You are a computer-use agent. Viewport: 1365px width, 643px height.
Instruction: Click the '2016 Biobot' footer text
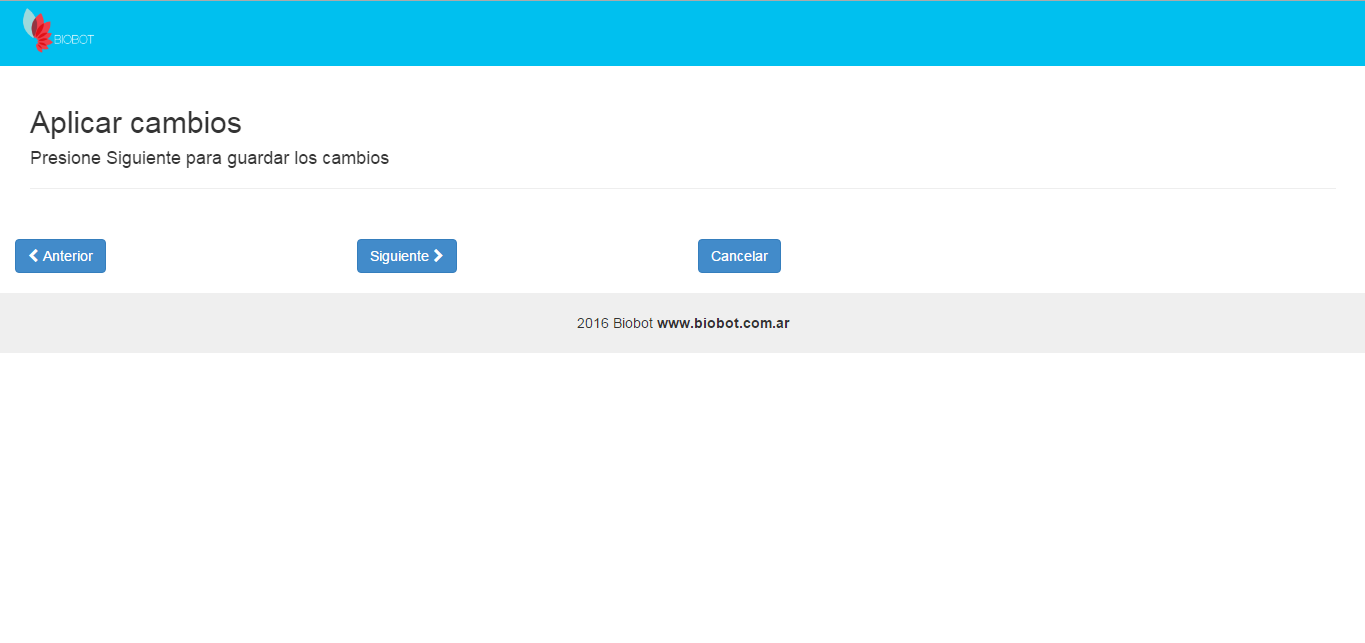[614, 323]
